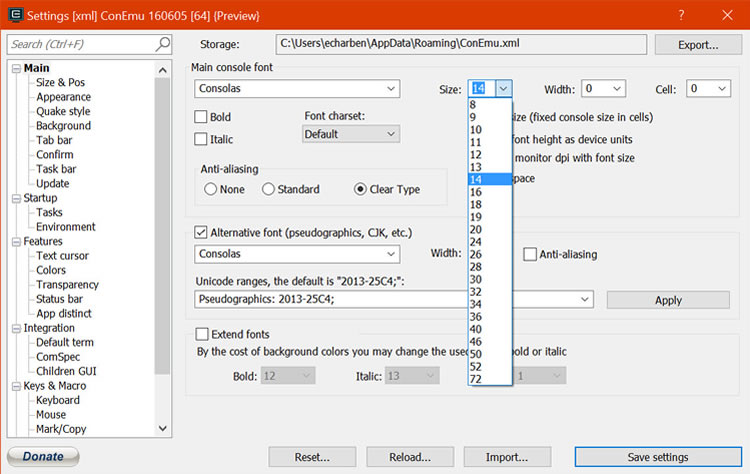Viewport: 750px width, 474px height.
Task: Choose size 8 from list
Action: coord(490,104)
